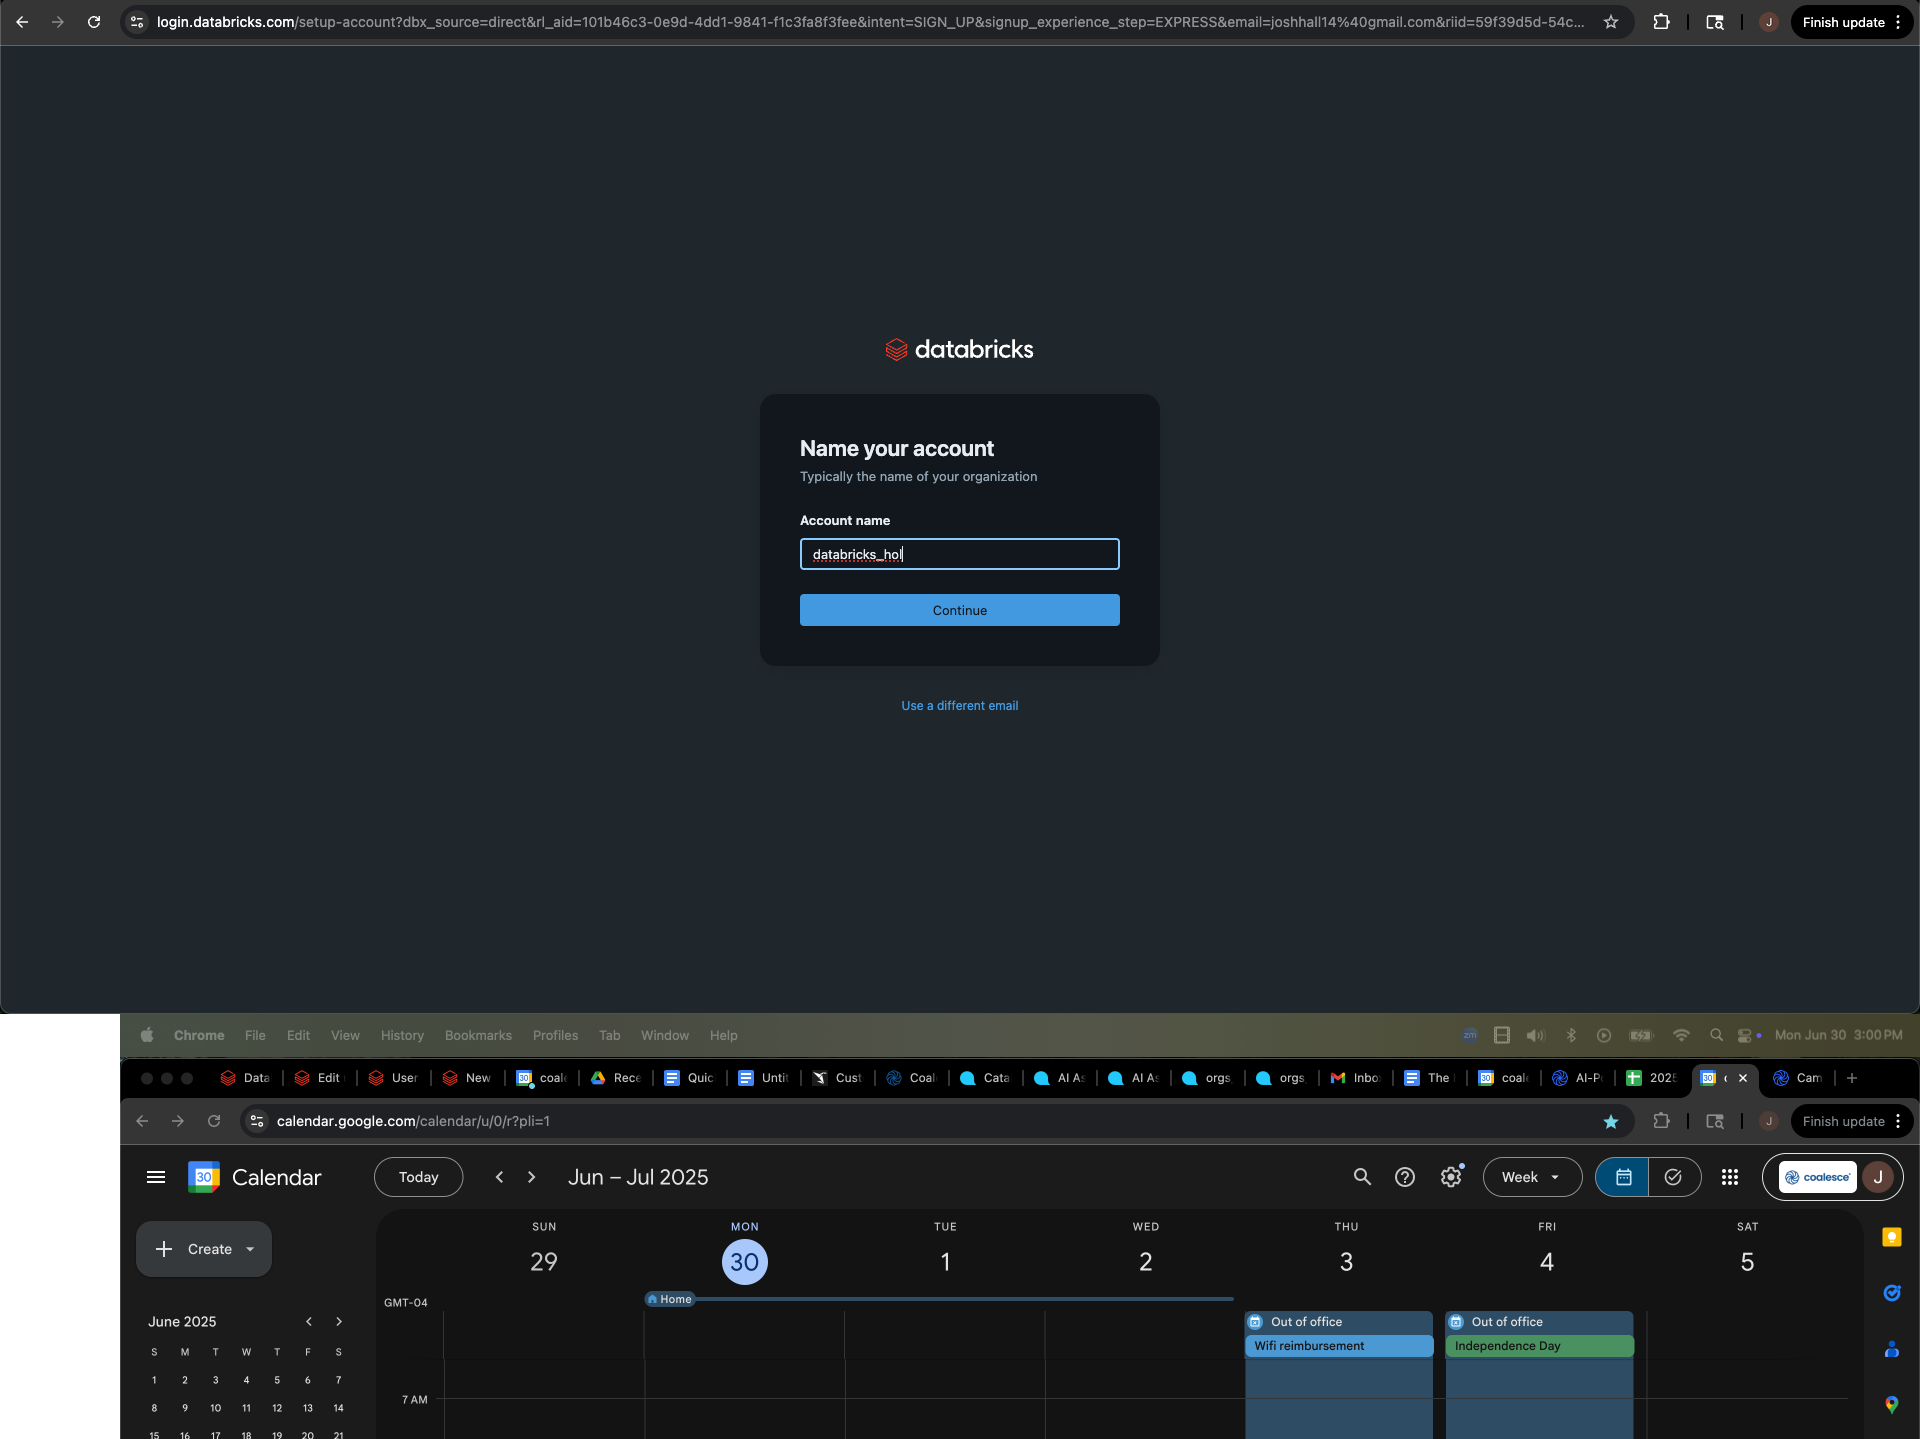The width and height of the screenshot is (1920, 1439).
Task: Open Extensions puzzle icon in Databricks window
Action: click(x=1661, y=22)
